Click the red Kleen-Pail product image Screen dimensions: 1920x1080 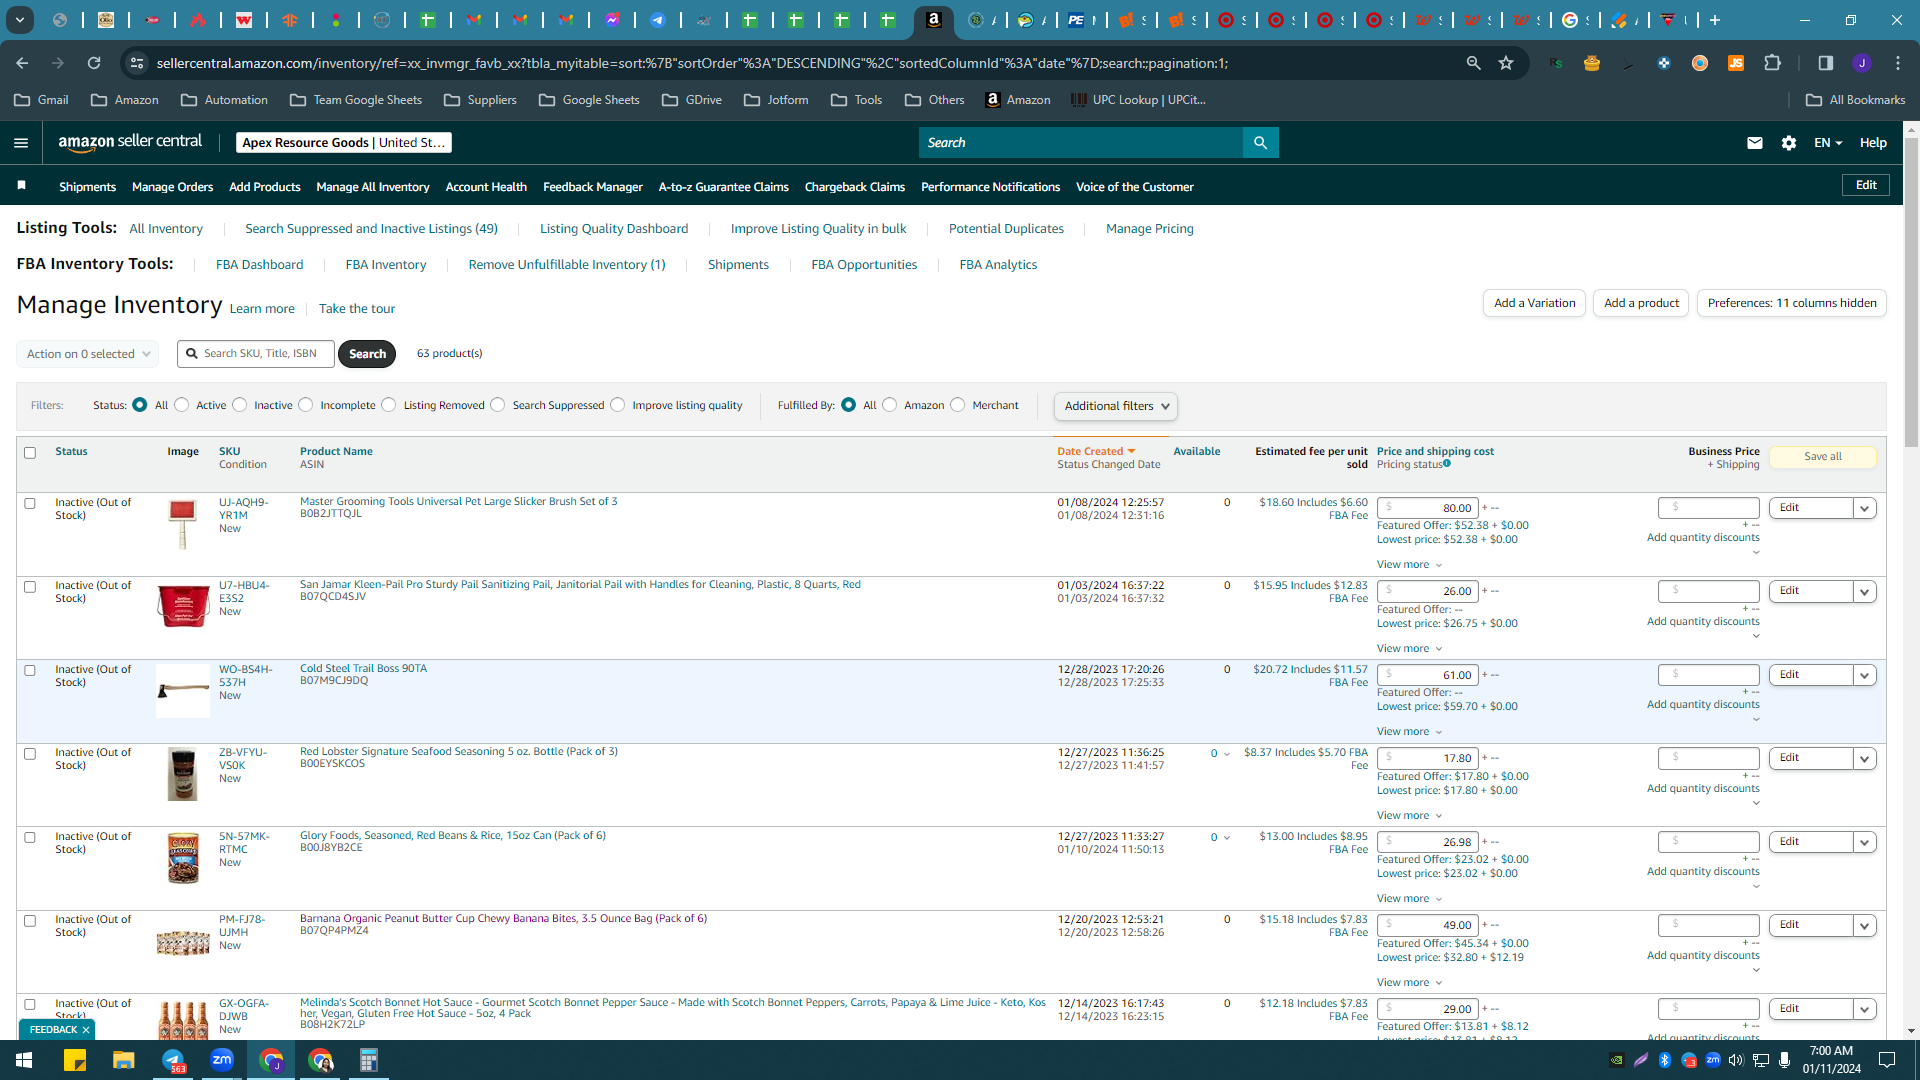pos(183,606)
